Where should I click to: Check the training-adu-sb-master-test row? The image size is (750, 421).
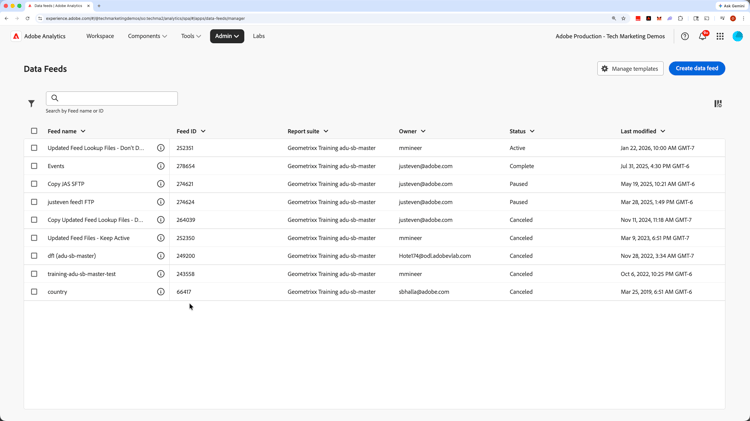point(34,274)
